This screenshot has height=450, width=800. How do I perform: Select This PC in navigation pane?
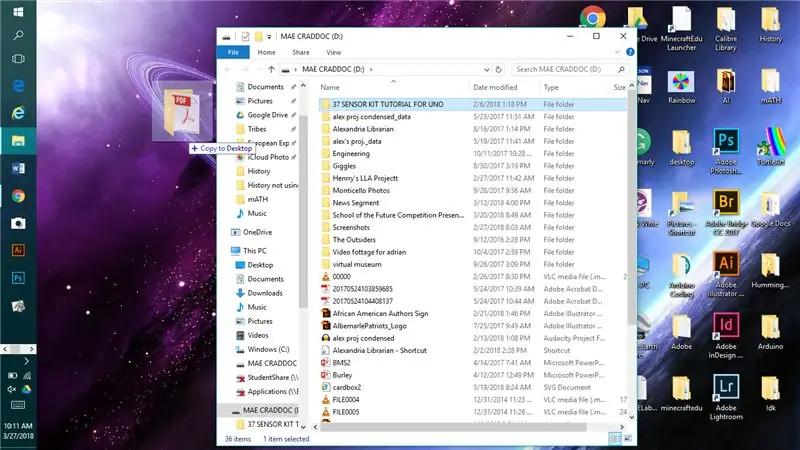[254, 251]
